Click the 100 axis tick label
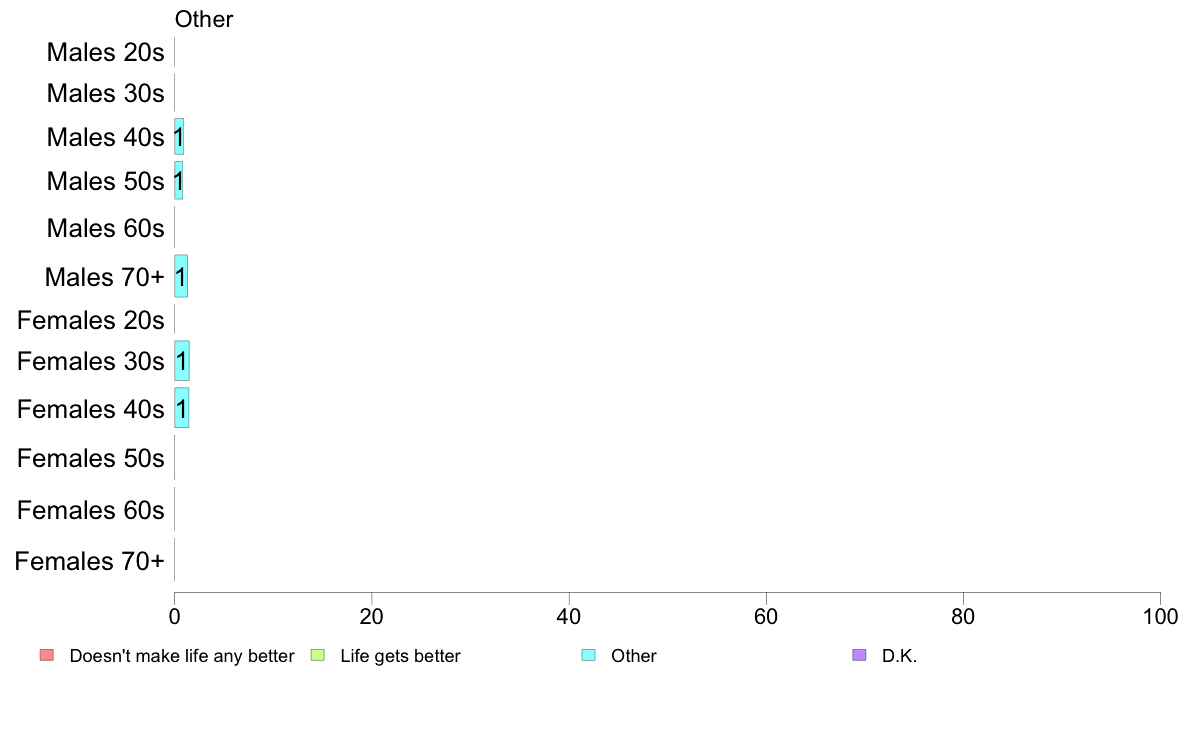Image resolution: width=1188 pixels, height=736 pixels. click(x=1160, y=617)
